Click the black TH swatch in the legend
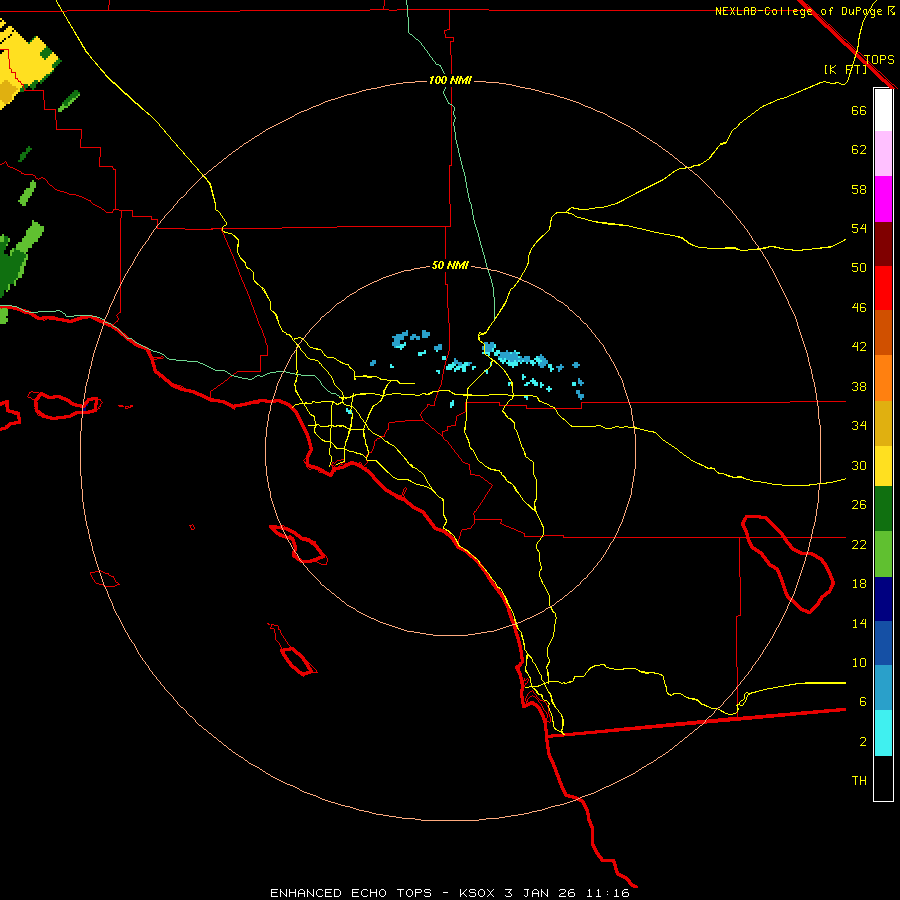The width and height of the screenshot is (900, 900). pos(883,778)
